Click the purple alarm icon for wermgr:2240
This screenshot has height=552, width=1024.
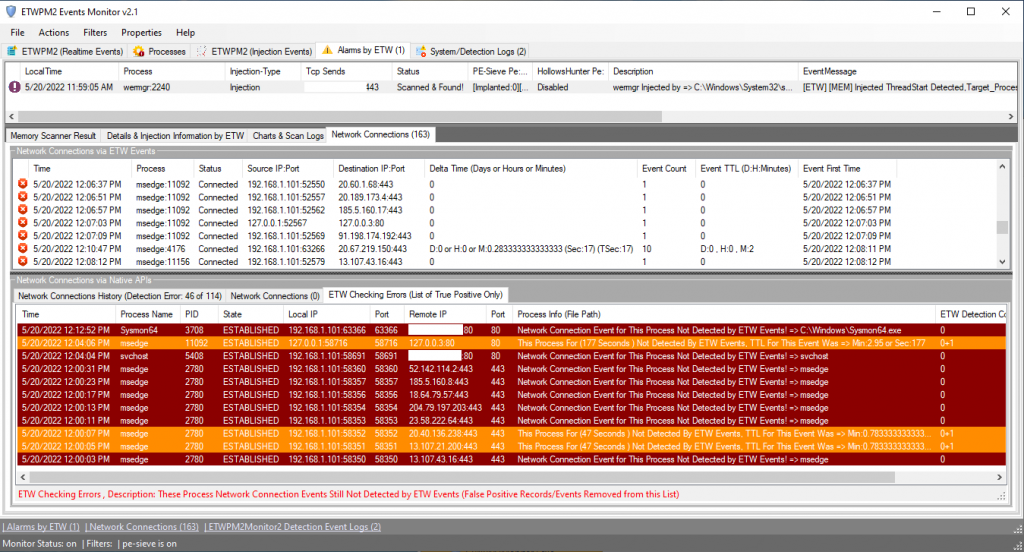click(14, 87)
